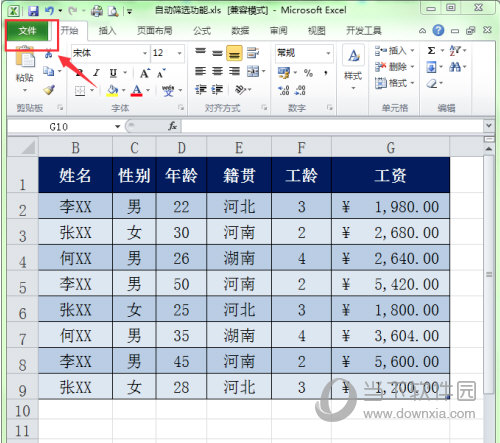Expand the formula bar
500x443 pixels.
(x=489, y=126)
